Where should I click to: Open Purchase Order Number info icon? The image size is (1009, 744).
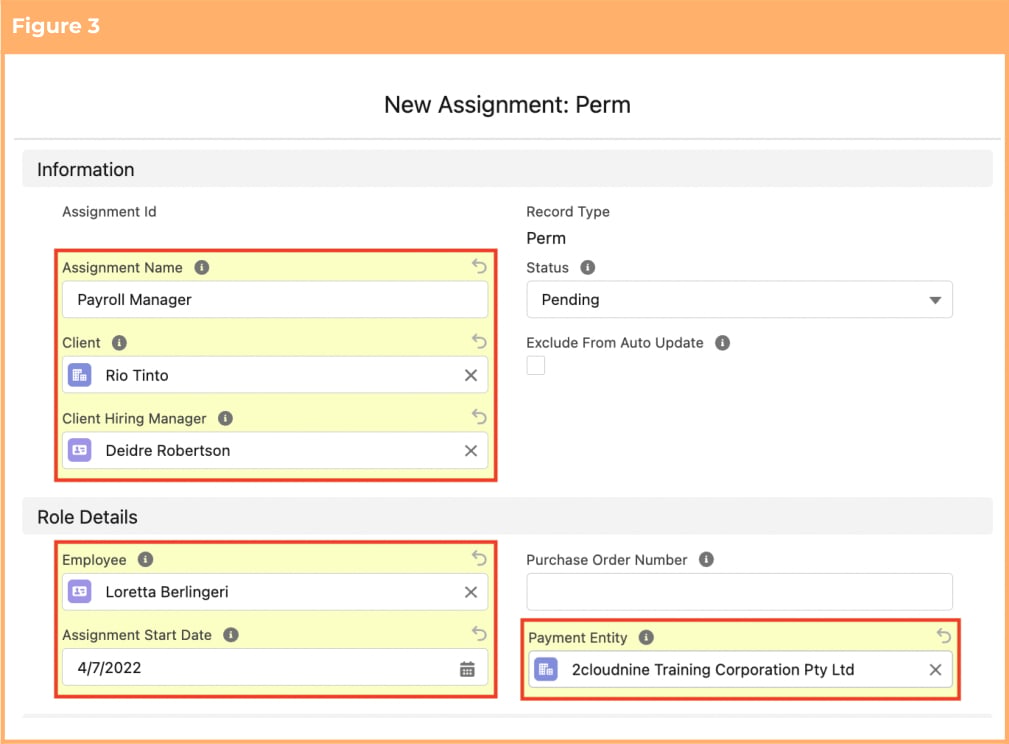click(707, 559)
